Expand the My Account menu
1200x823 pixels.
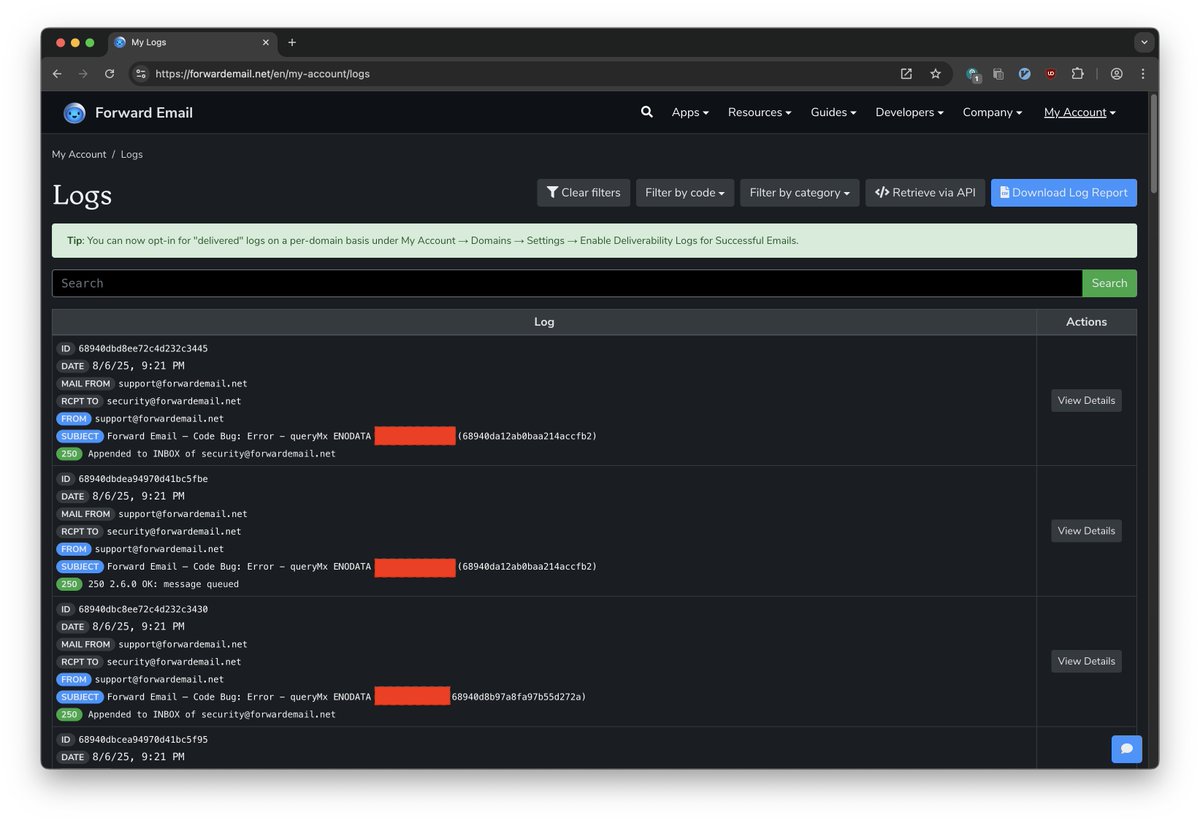(1080, 113)
